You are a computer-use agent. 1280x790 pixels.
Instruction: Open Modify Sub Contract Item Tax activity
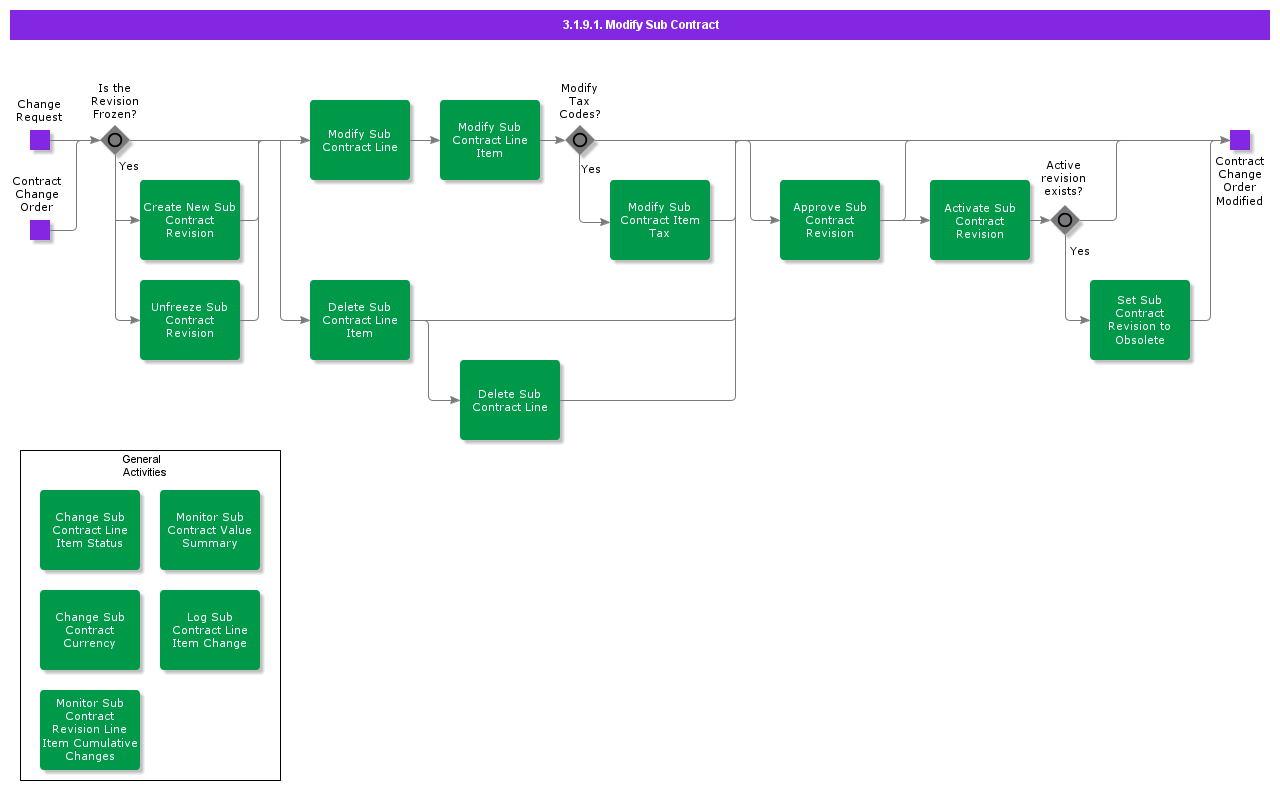coord(660,220)
